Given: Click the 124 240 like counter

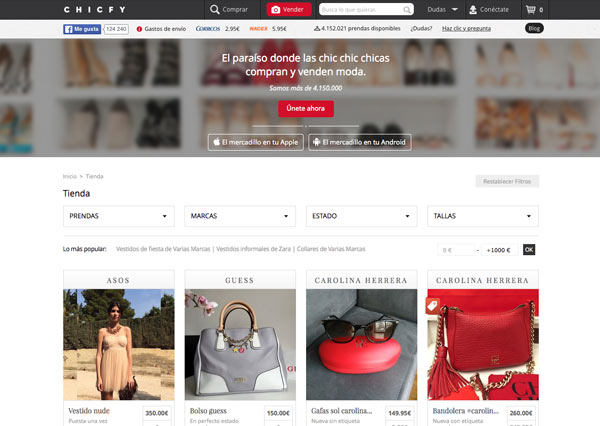Looking at the screenshot, I should (x=116, y=29).
